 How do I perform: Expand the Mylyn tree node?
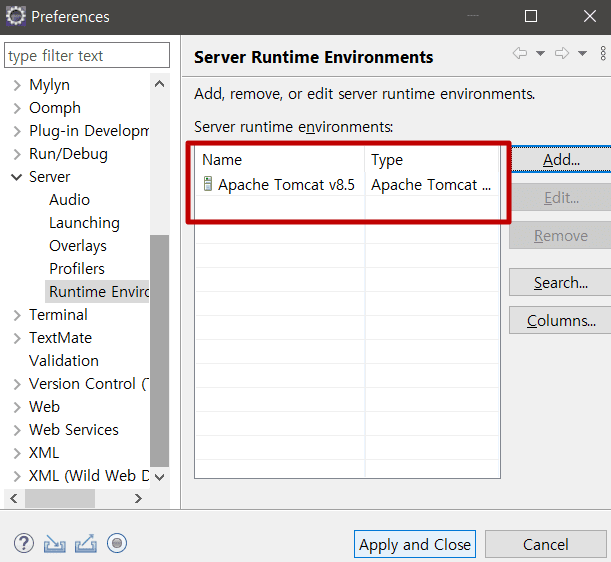(17, 85)
